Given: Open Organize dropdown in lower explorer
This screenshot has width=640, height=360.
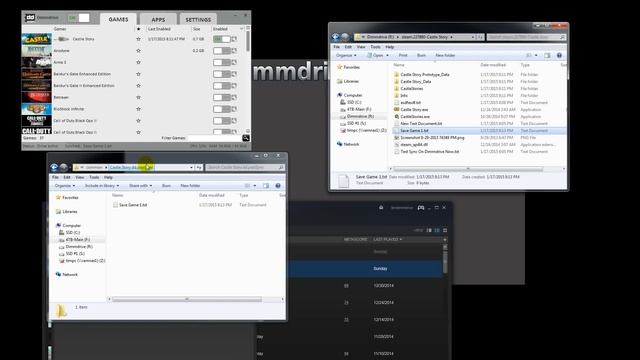Looking at the screenshot, I should click(x=65, y=186).
